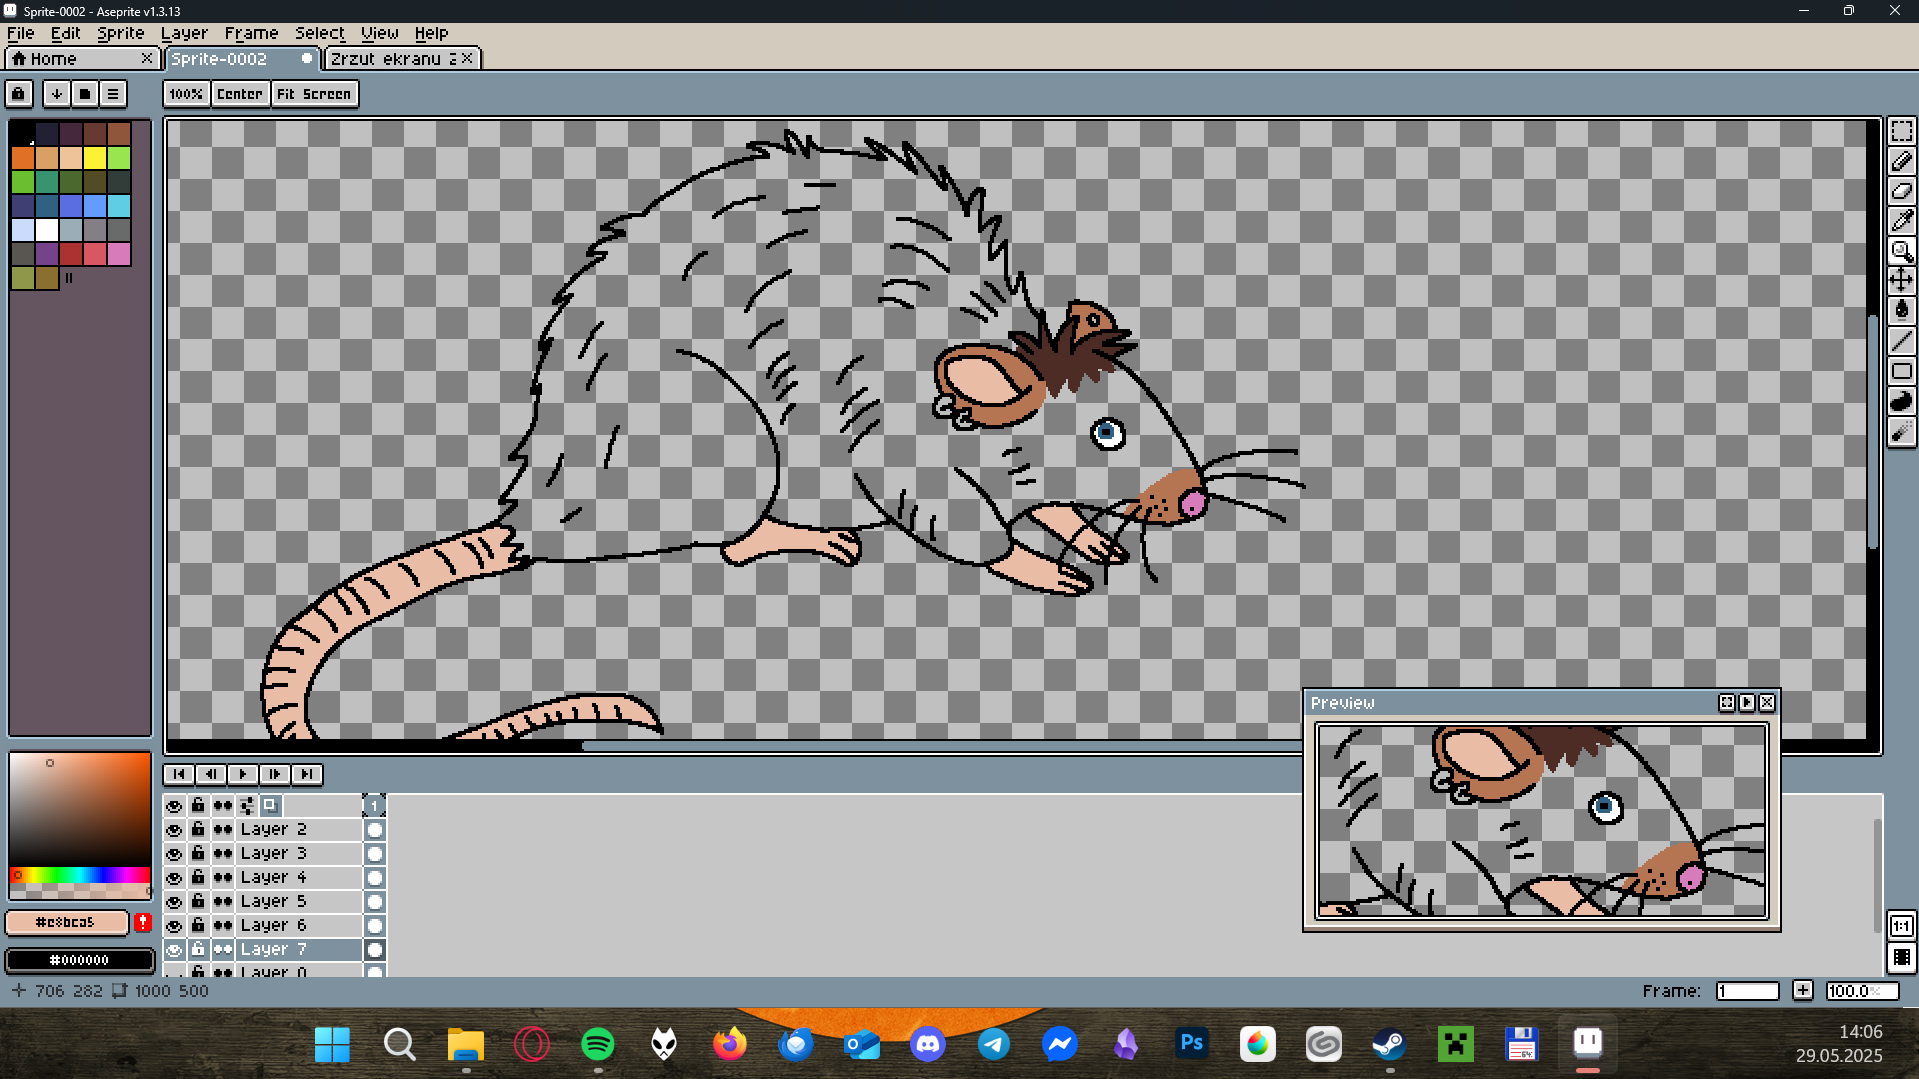Open the palette options menu button
The height and width of the screenshot is (1079, 1919).
[113, 94]
